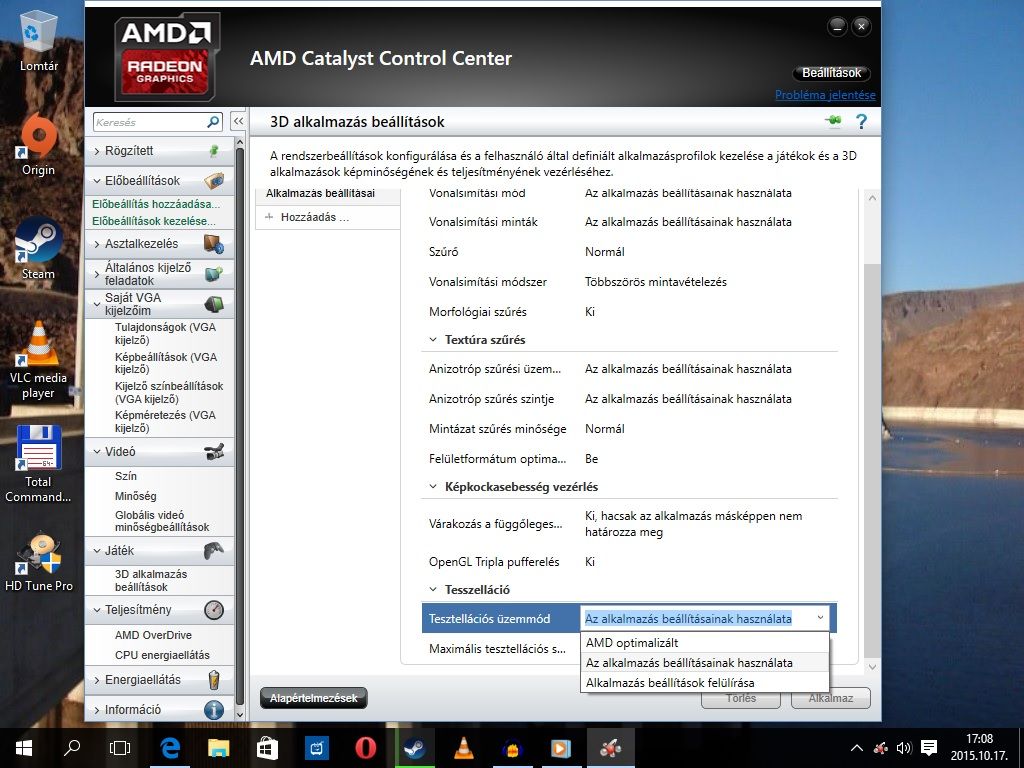Image resolution: width=1024 pixels, height=768 pixels.
Task: Click the Információ info icon
Action: [x=214, y=709]
